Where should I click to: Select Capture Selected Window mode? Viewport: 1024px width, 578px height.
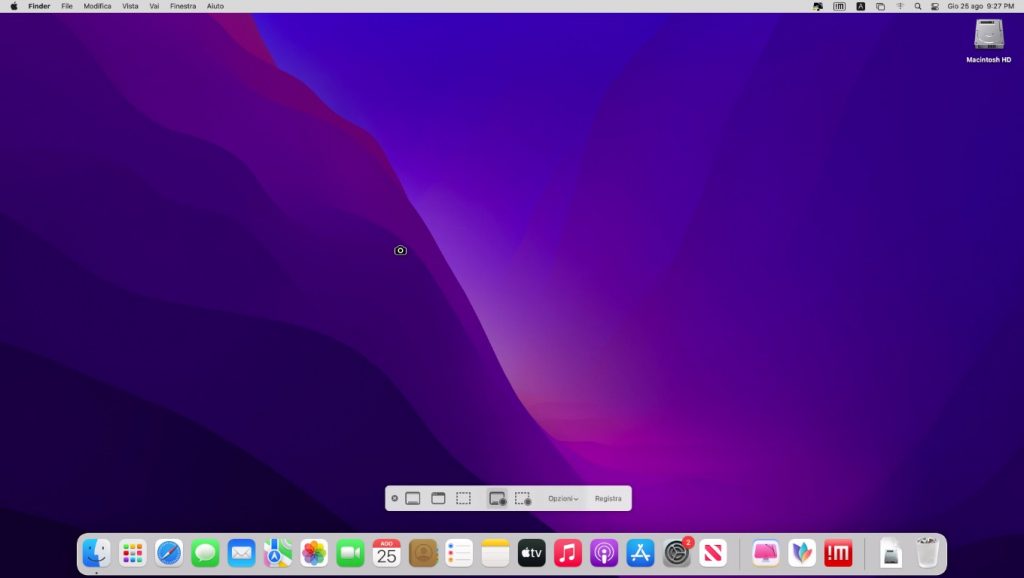[x=438, y=498]
